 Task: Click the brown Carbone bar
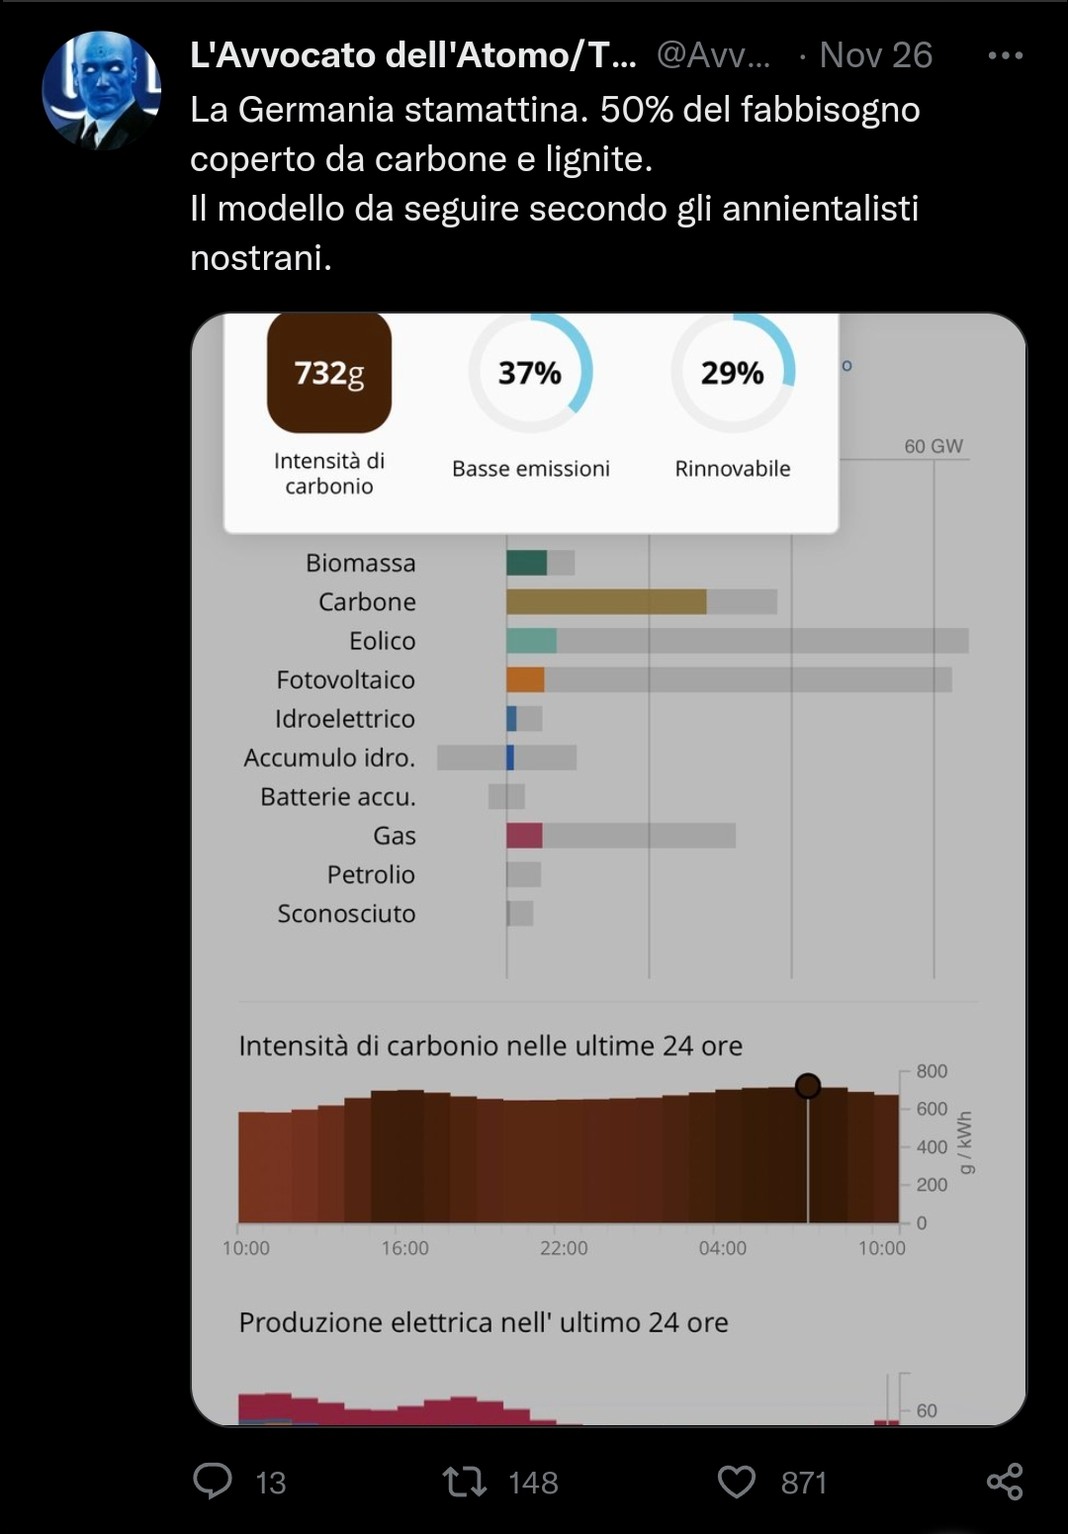coord(606,602)
